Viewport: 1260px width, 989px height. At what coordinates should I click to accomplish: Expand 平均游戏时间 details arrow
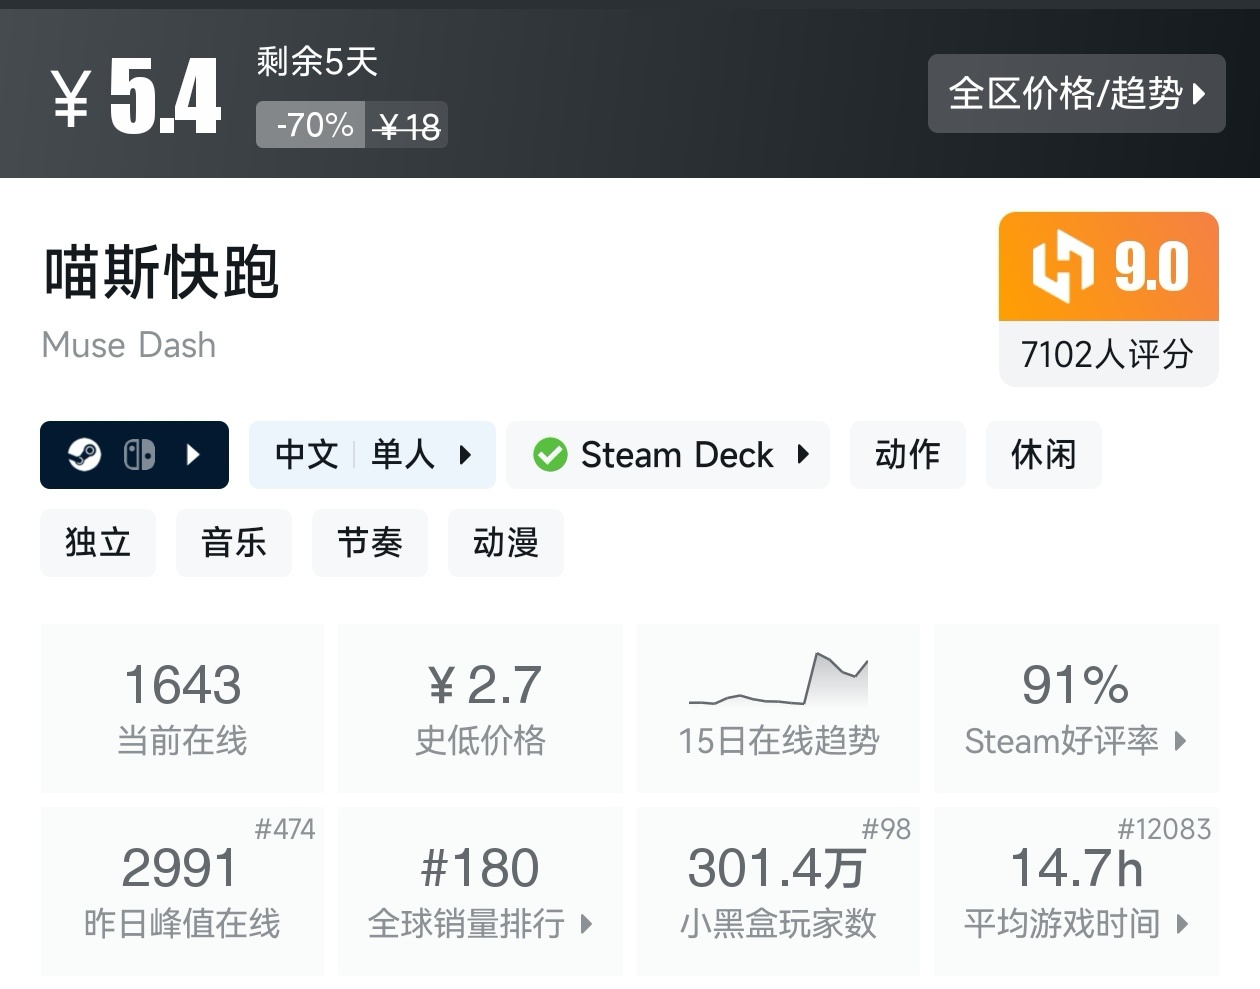click(1182, 924)
